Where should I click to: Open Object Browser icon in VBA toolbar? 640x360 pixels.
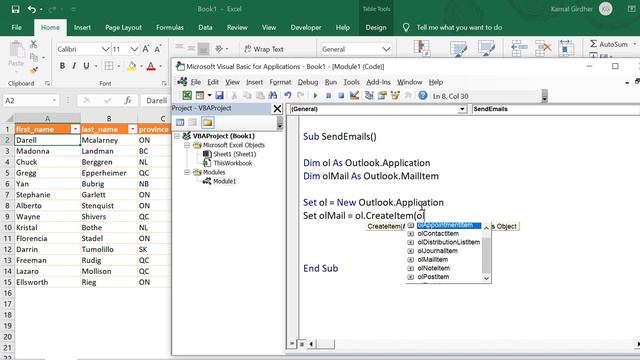tap(395, 96)
